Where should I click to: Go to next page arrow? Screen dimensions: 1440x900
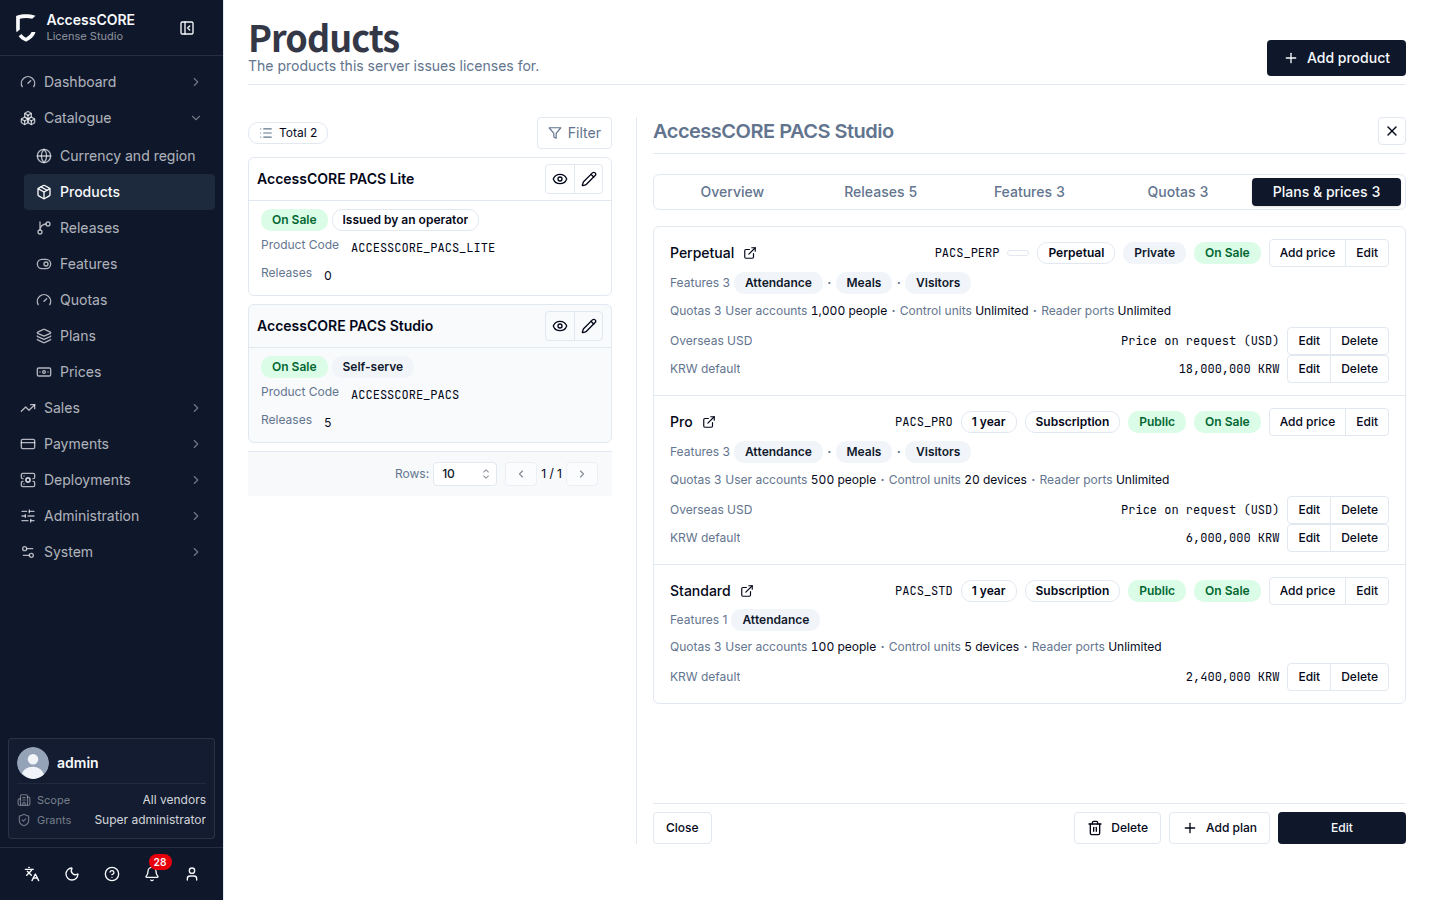tap(582, 474)
